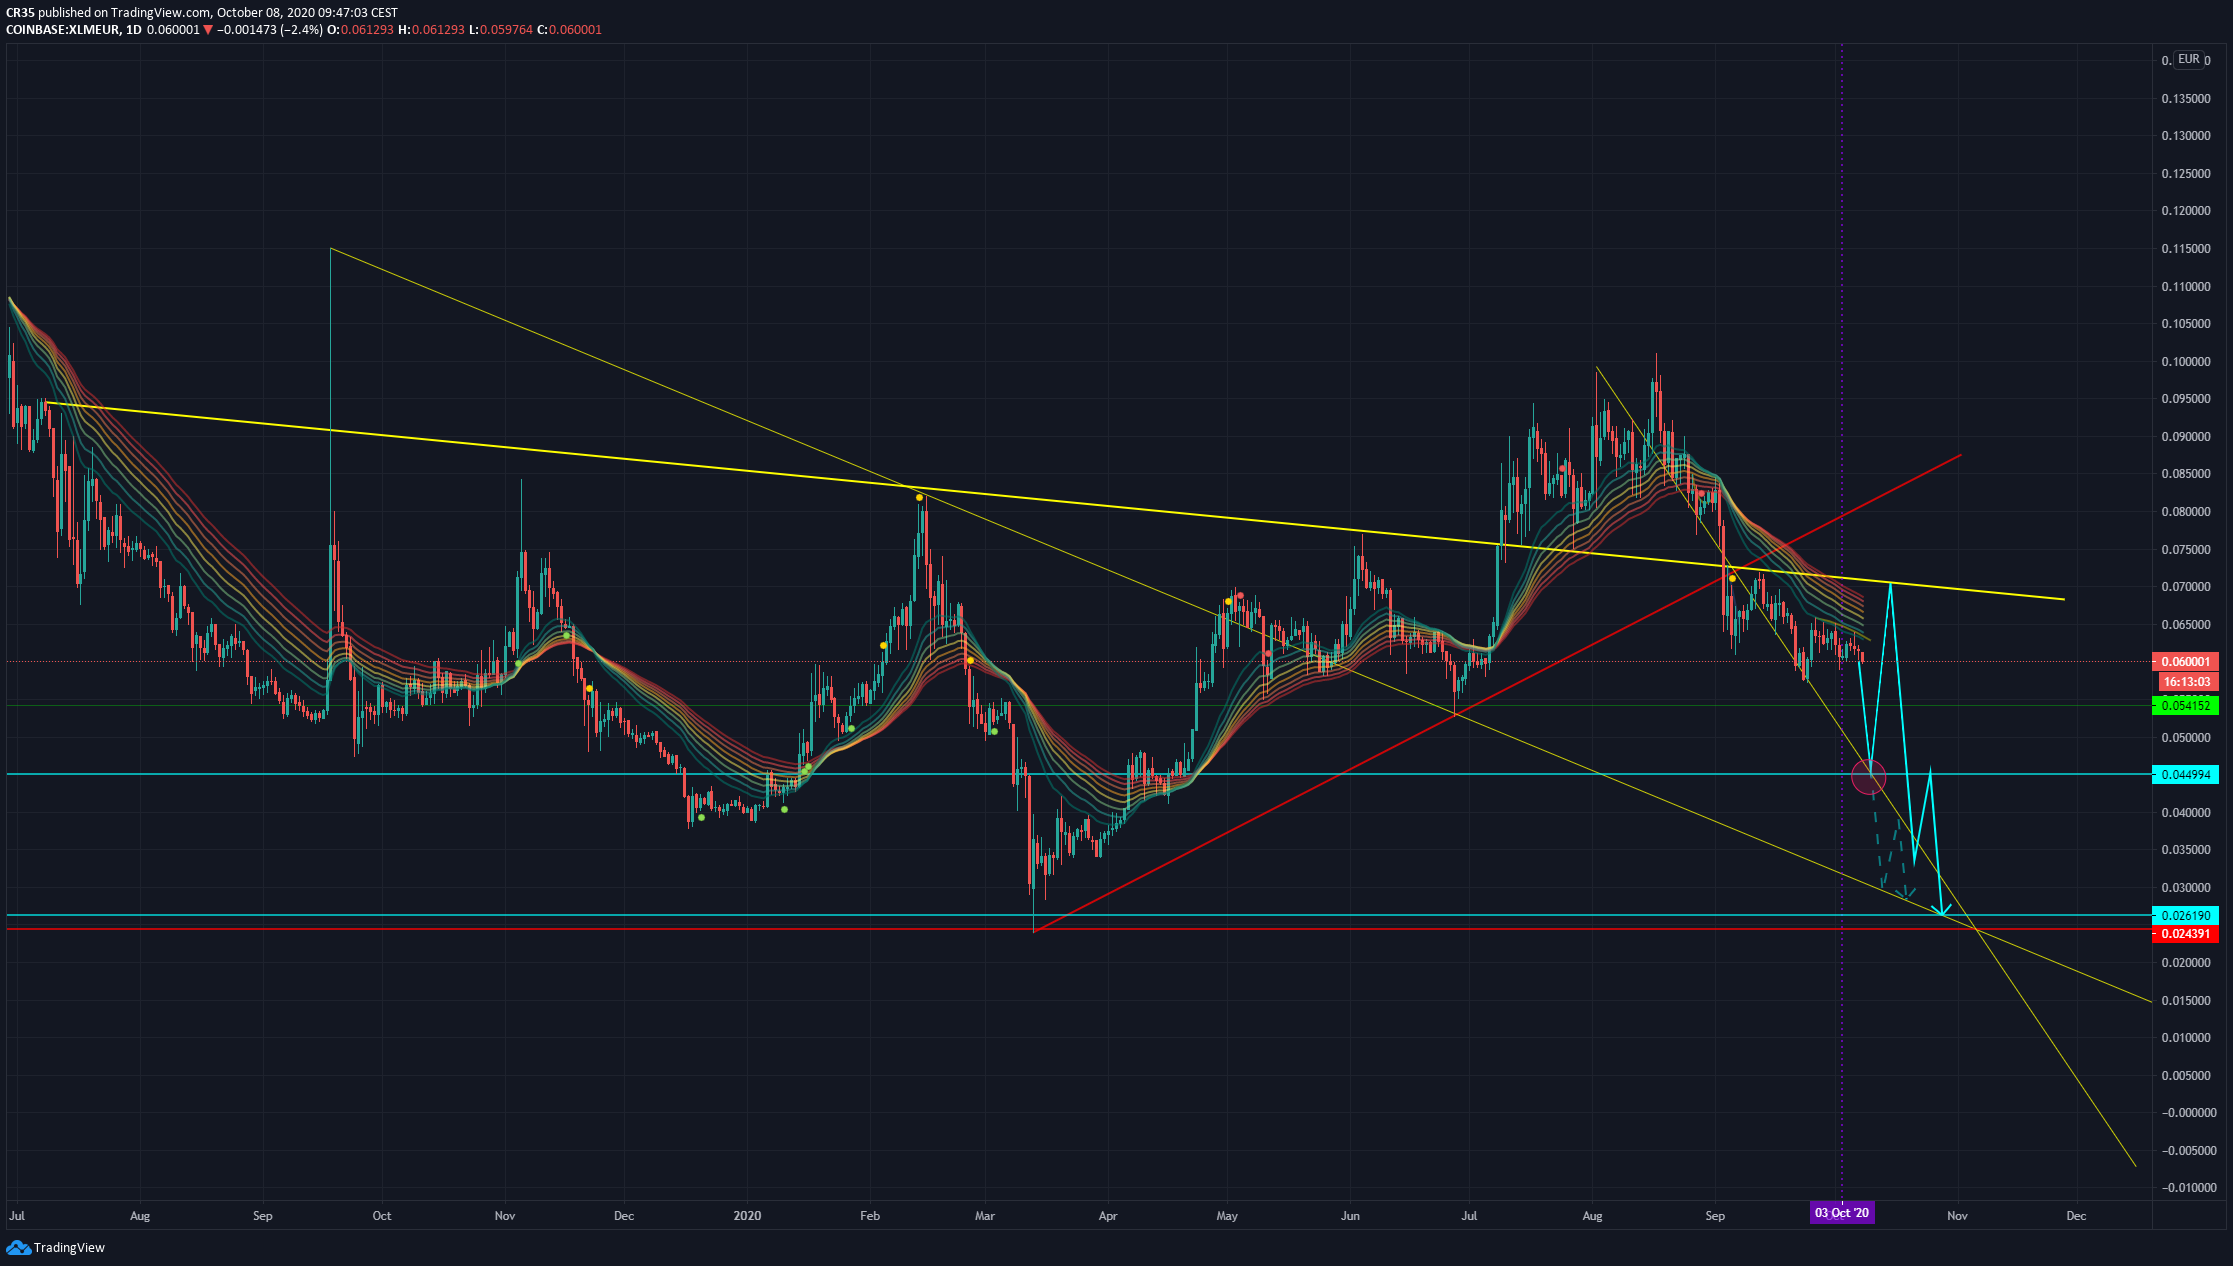Click the Mar label on time axis
Image resolution: width=2233 pixels, height=1266 pixels.
(x=985, y=1216)
